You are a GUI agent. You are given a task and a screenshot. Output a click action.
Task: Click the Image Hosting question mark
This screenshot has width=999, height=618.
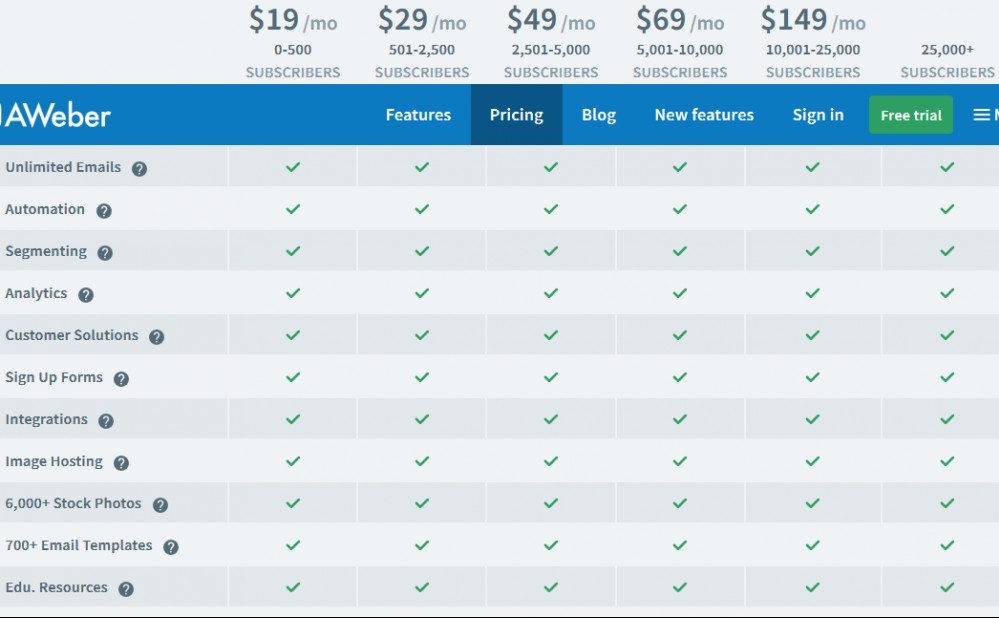coord(121,463)
